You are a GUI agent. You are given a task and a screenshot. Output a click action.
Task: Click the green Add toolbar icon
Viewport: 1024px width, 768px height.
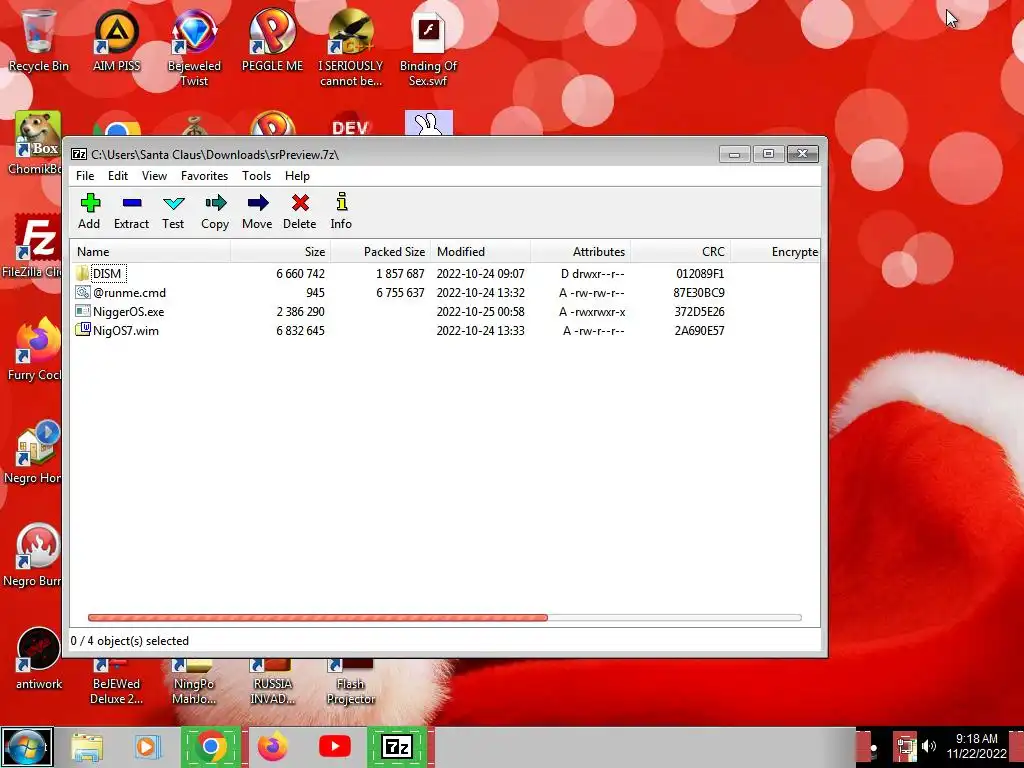90,203
